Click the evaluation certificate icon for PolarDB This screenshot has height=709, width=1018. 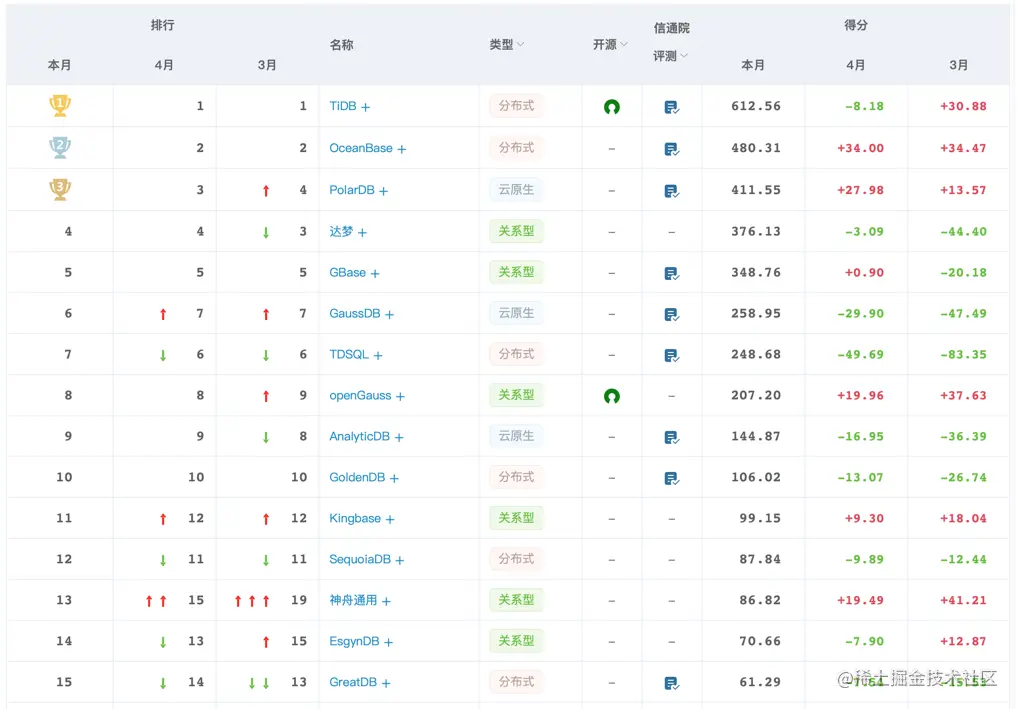(671, 192)
